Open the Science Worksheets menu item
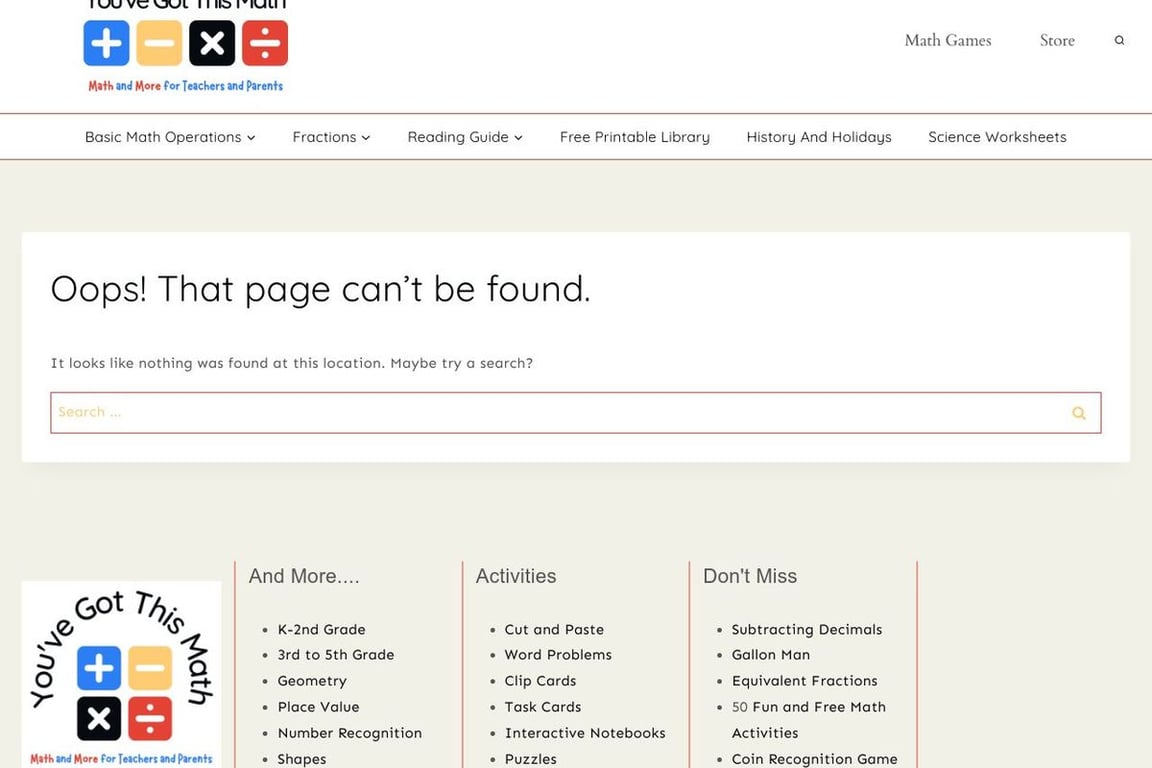This screenshot has height=768, width=1152. click(x=996, y=137)
